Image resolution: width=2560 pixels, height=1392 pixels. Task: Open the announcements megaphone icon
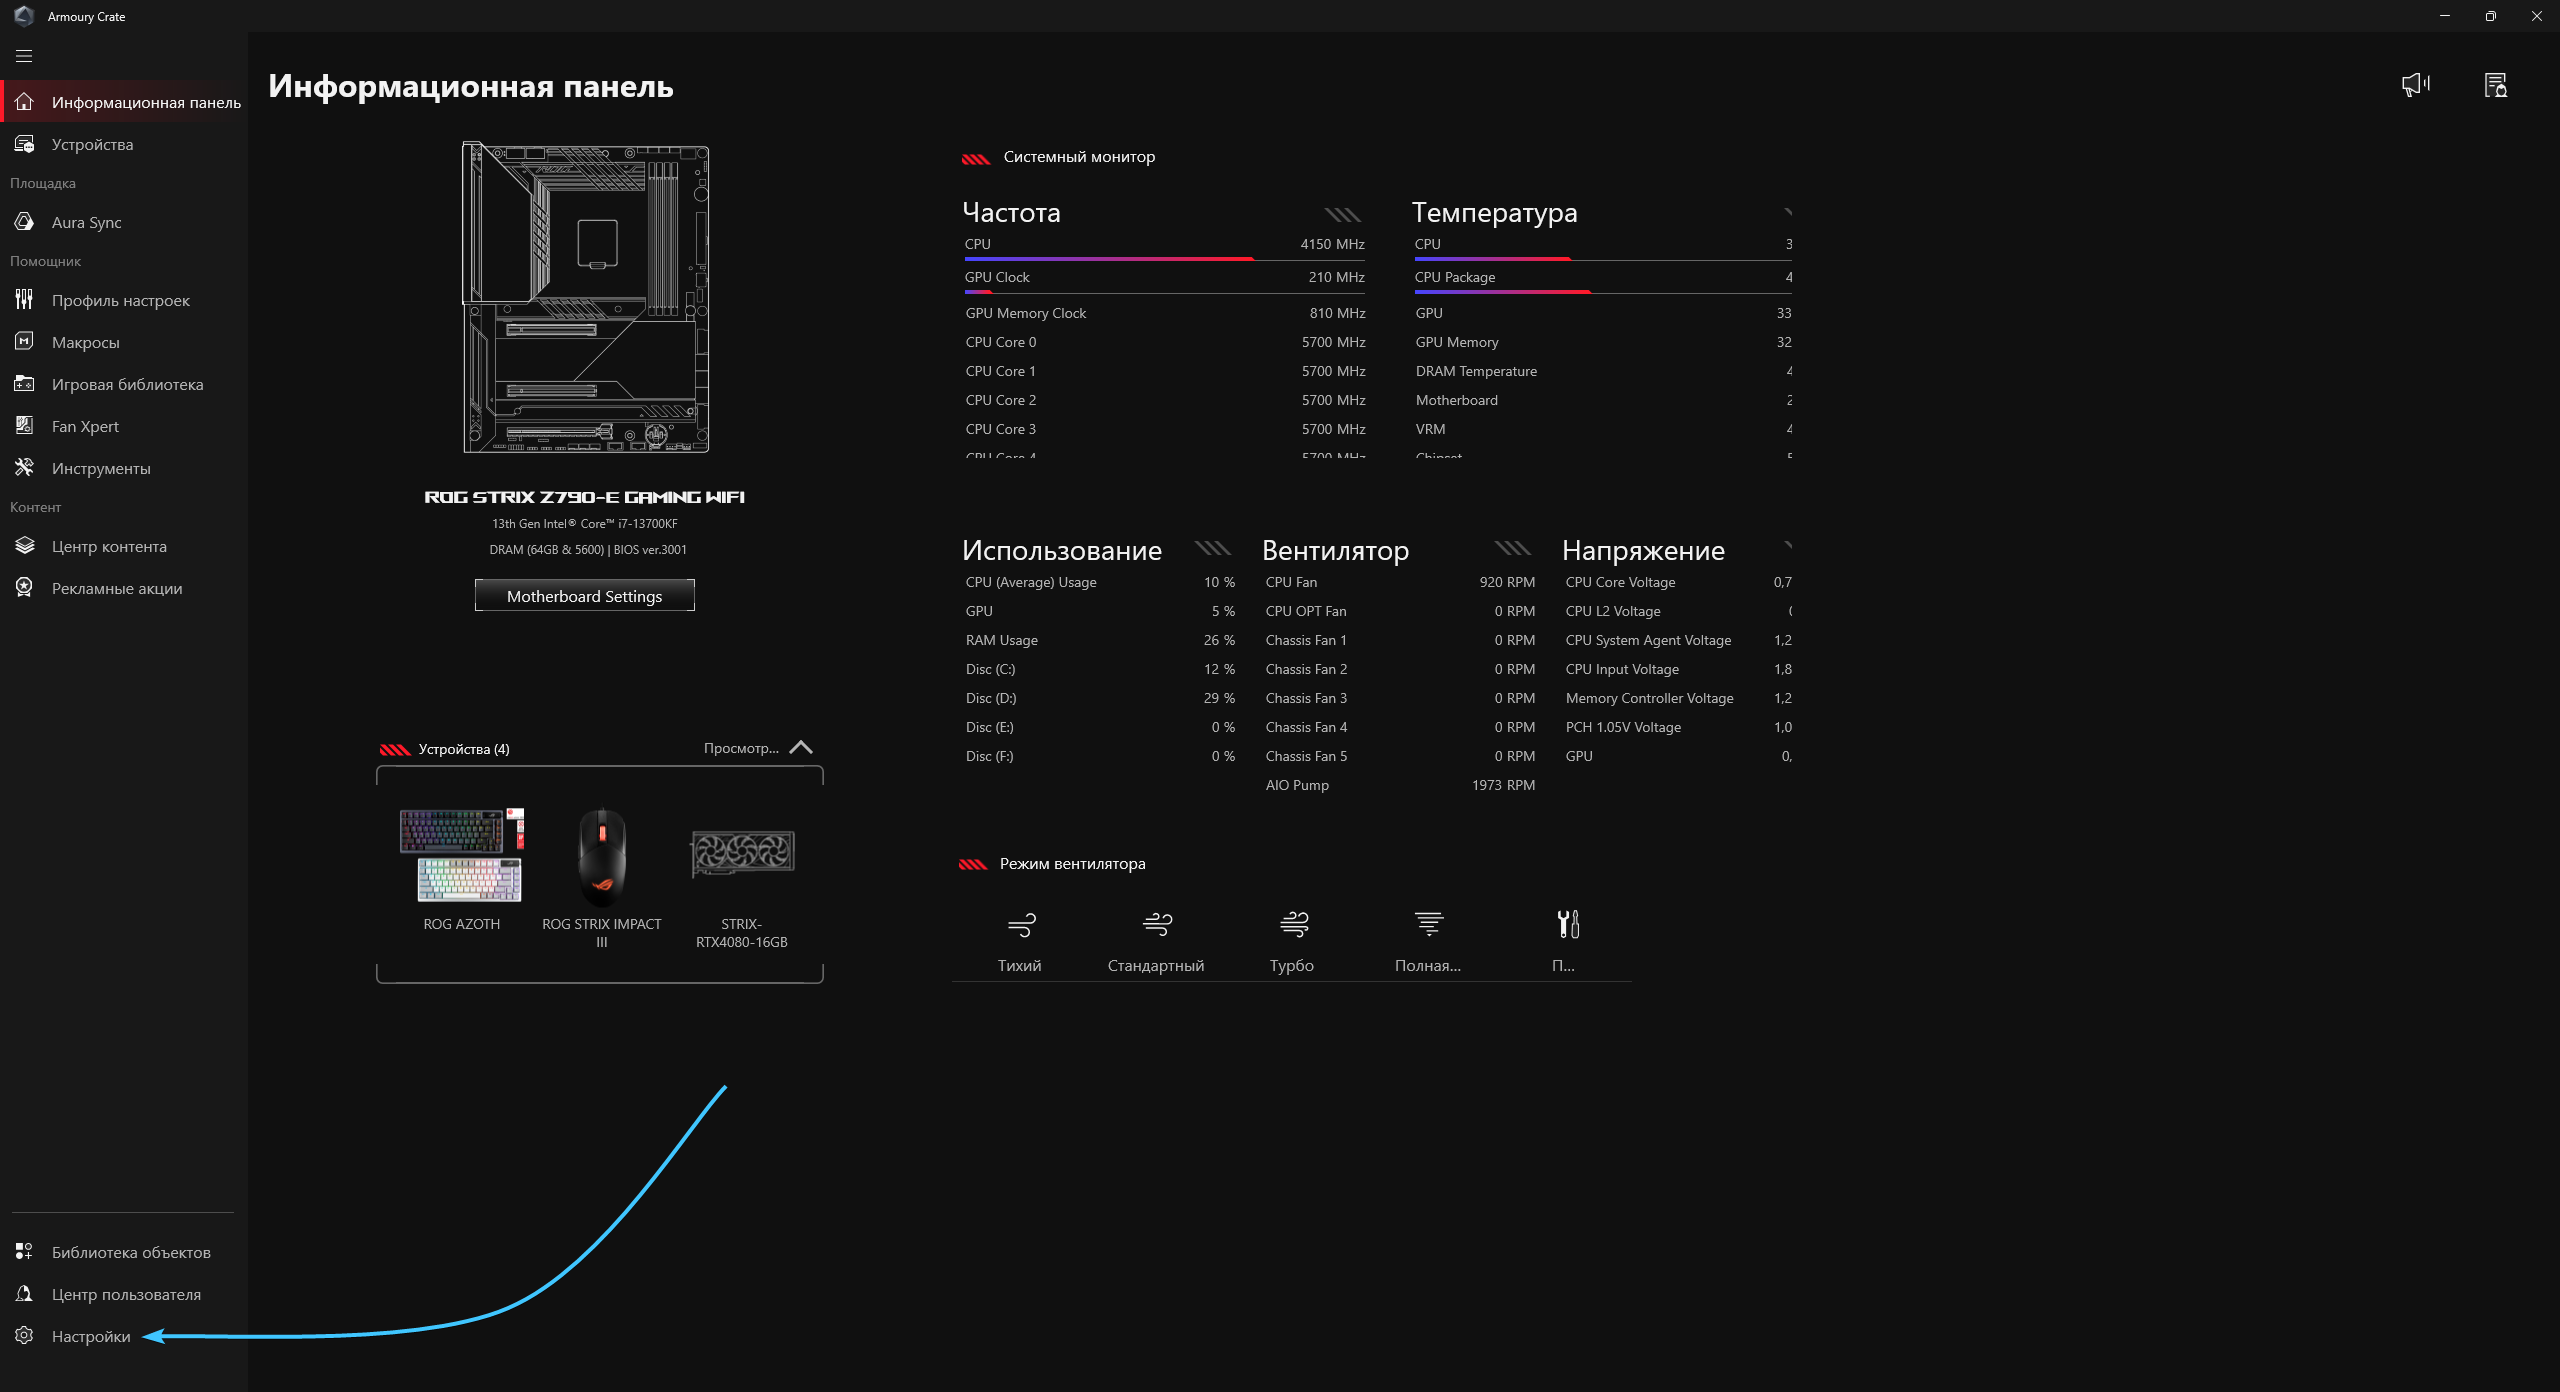point(2416,85)
